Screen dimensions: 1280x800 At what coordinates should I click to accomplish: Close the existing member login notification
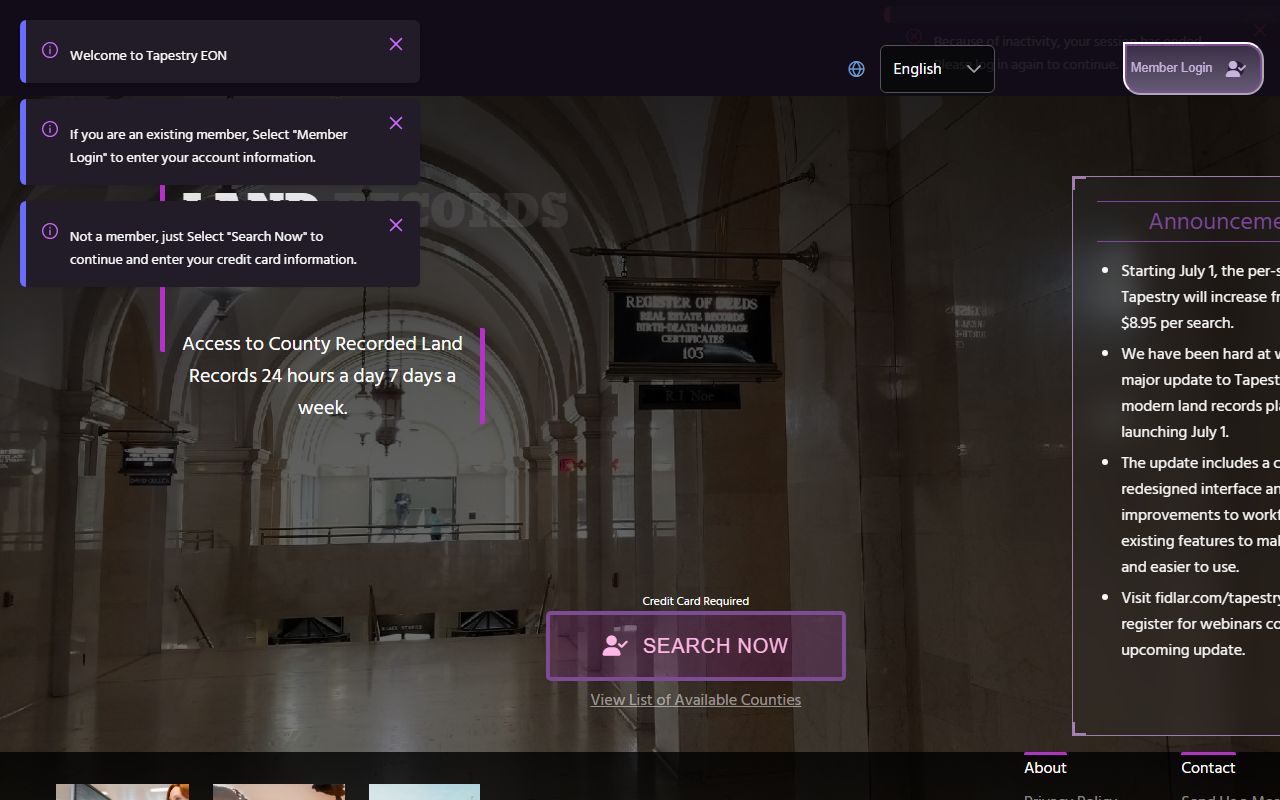point(396,123)
